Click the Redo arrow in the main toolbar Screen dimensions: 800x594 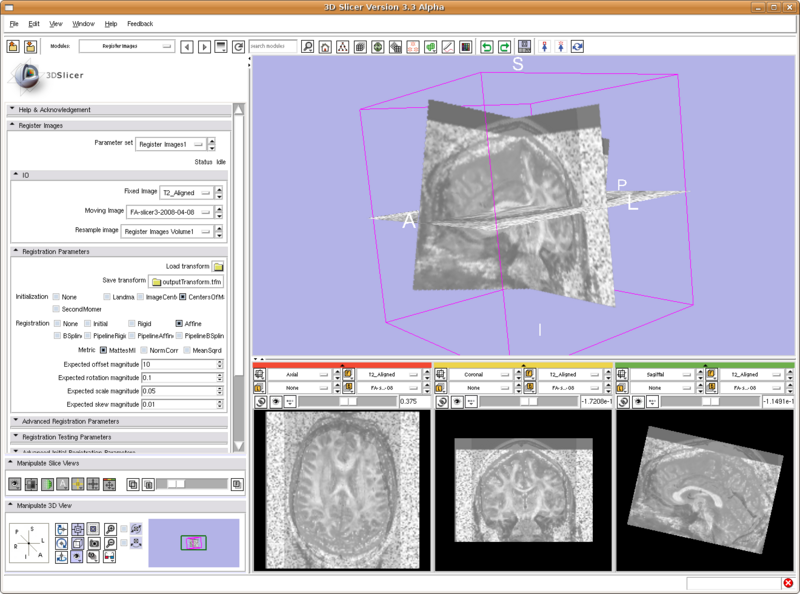(x=502, y=44)
